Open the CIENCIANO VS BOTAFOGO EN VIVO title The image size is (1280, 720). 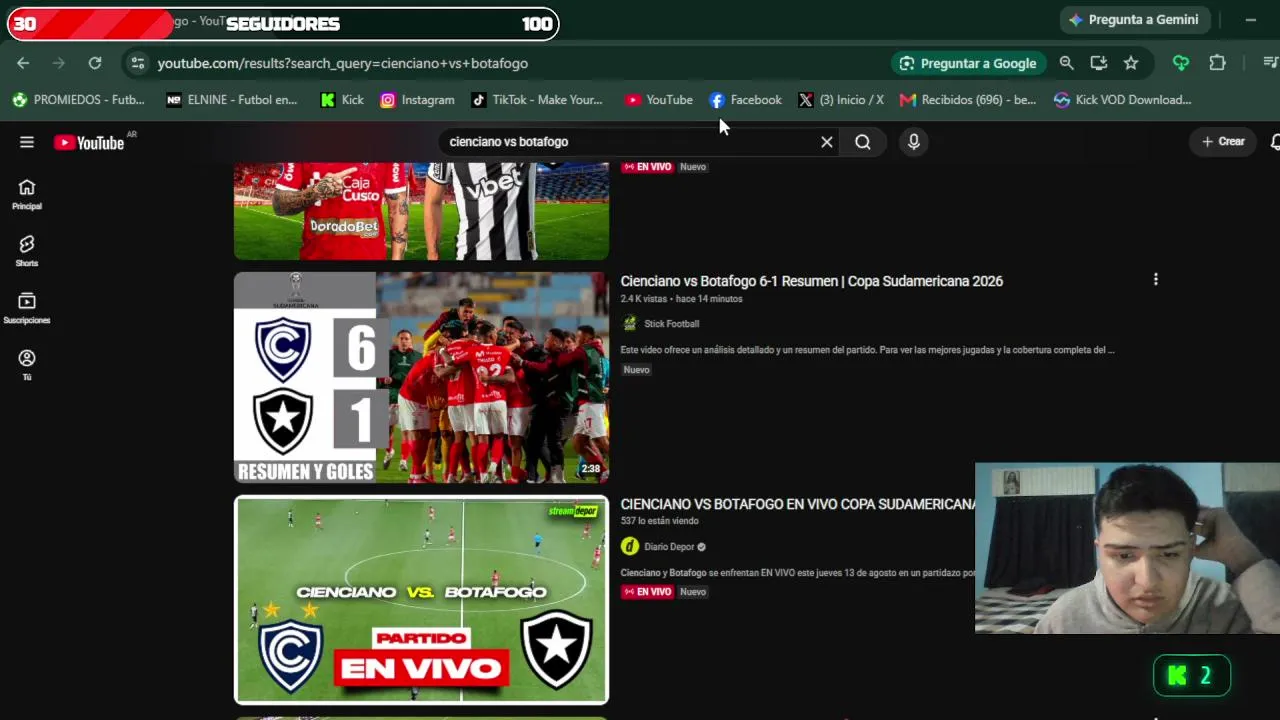(x=798, y=504)
